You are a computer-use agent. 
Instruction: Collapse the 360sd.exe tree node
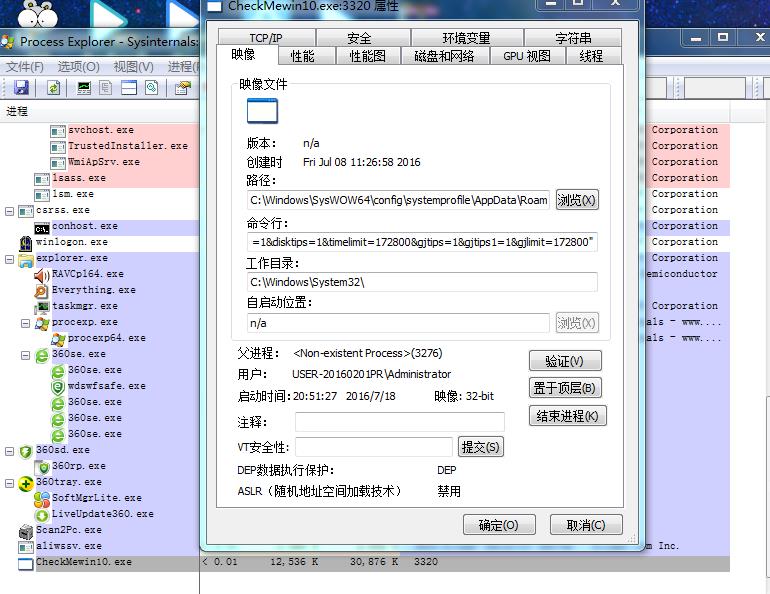(x=9, y=451)
